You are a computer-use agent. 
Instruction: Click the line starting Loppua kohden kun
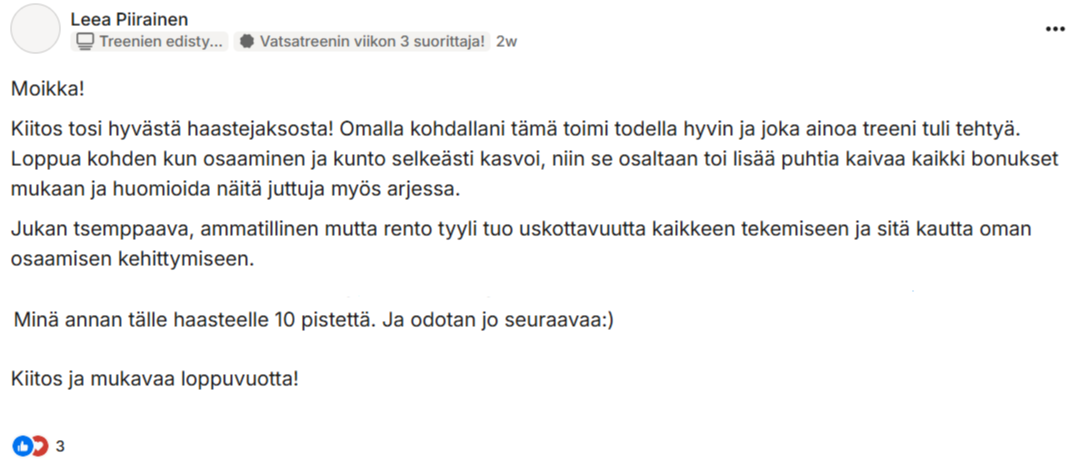535,158
